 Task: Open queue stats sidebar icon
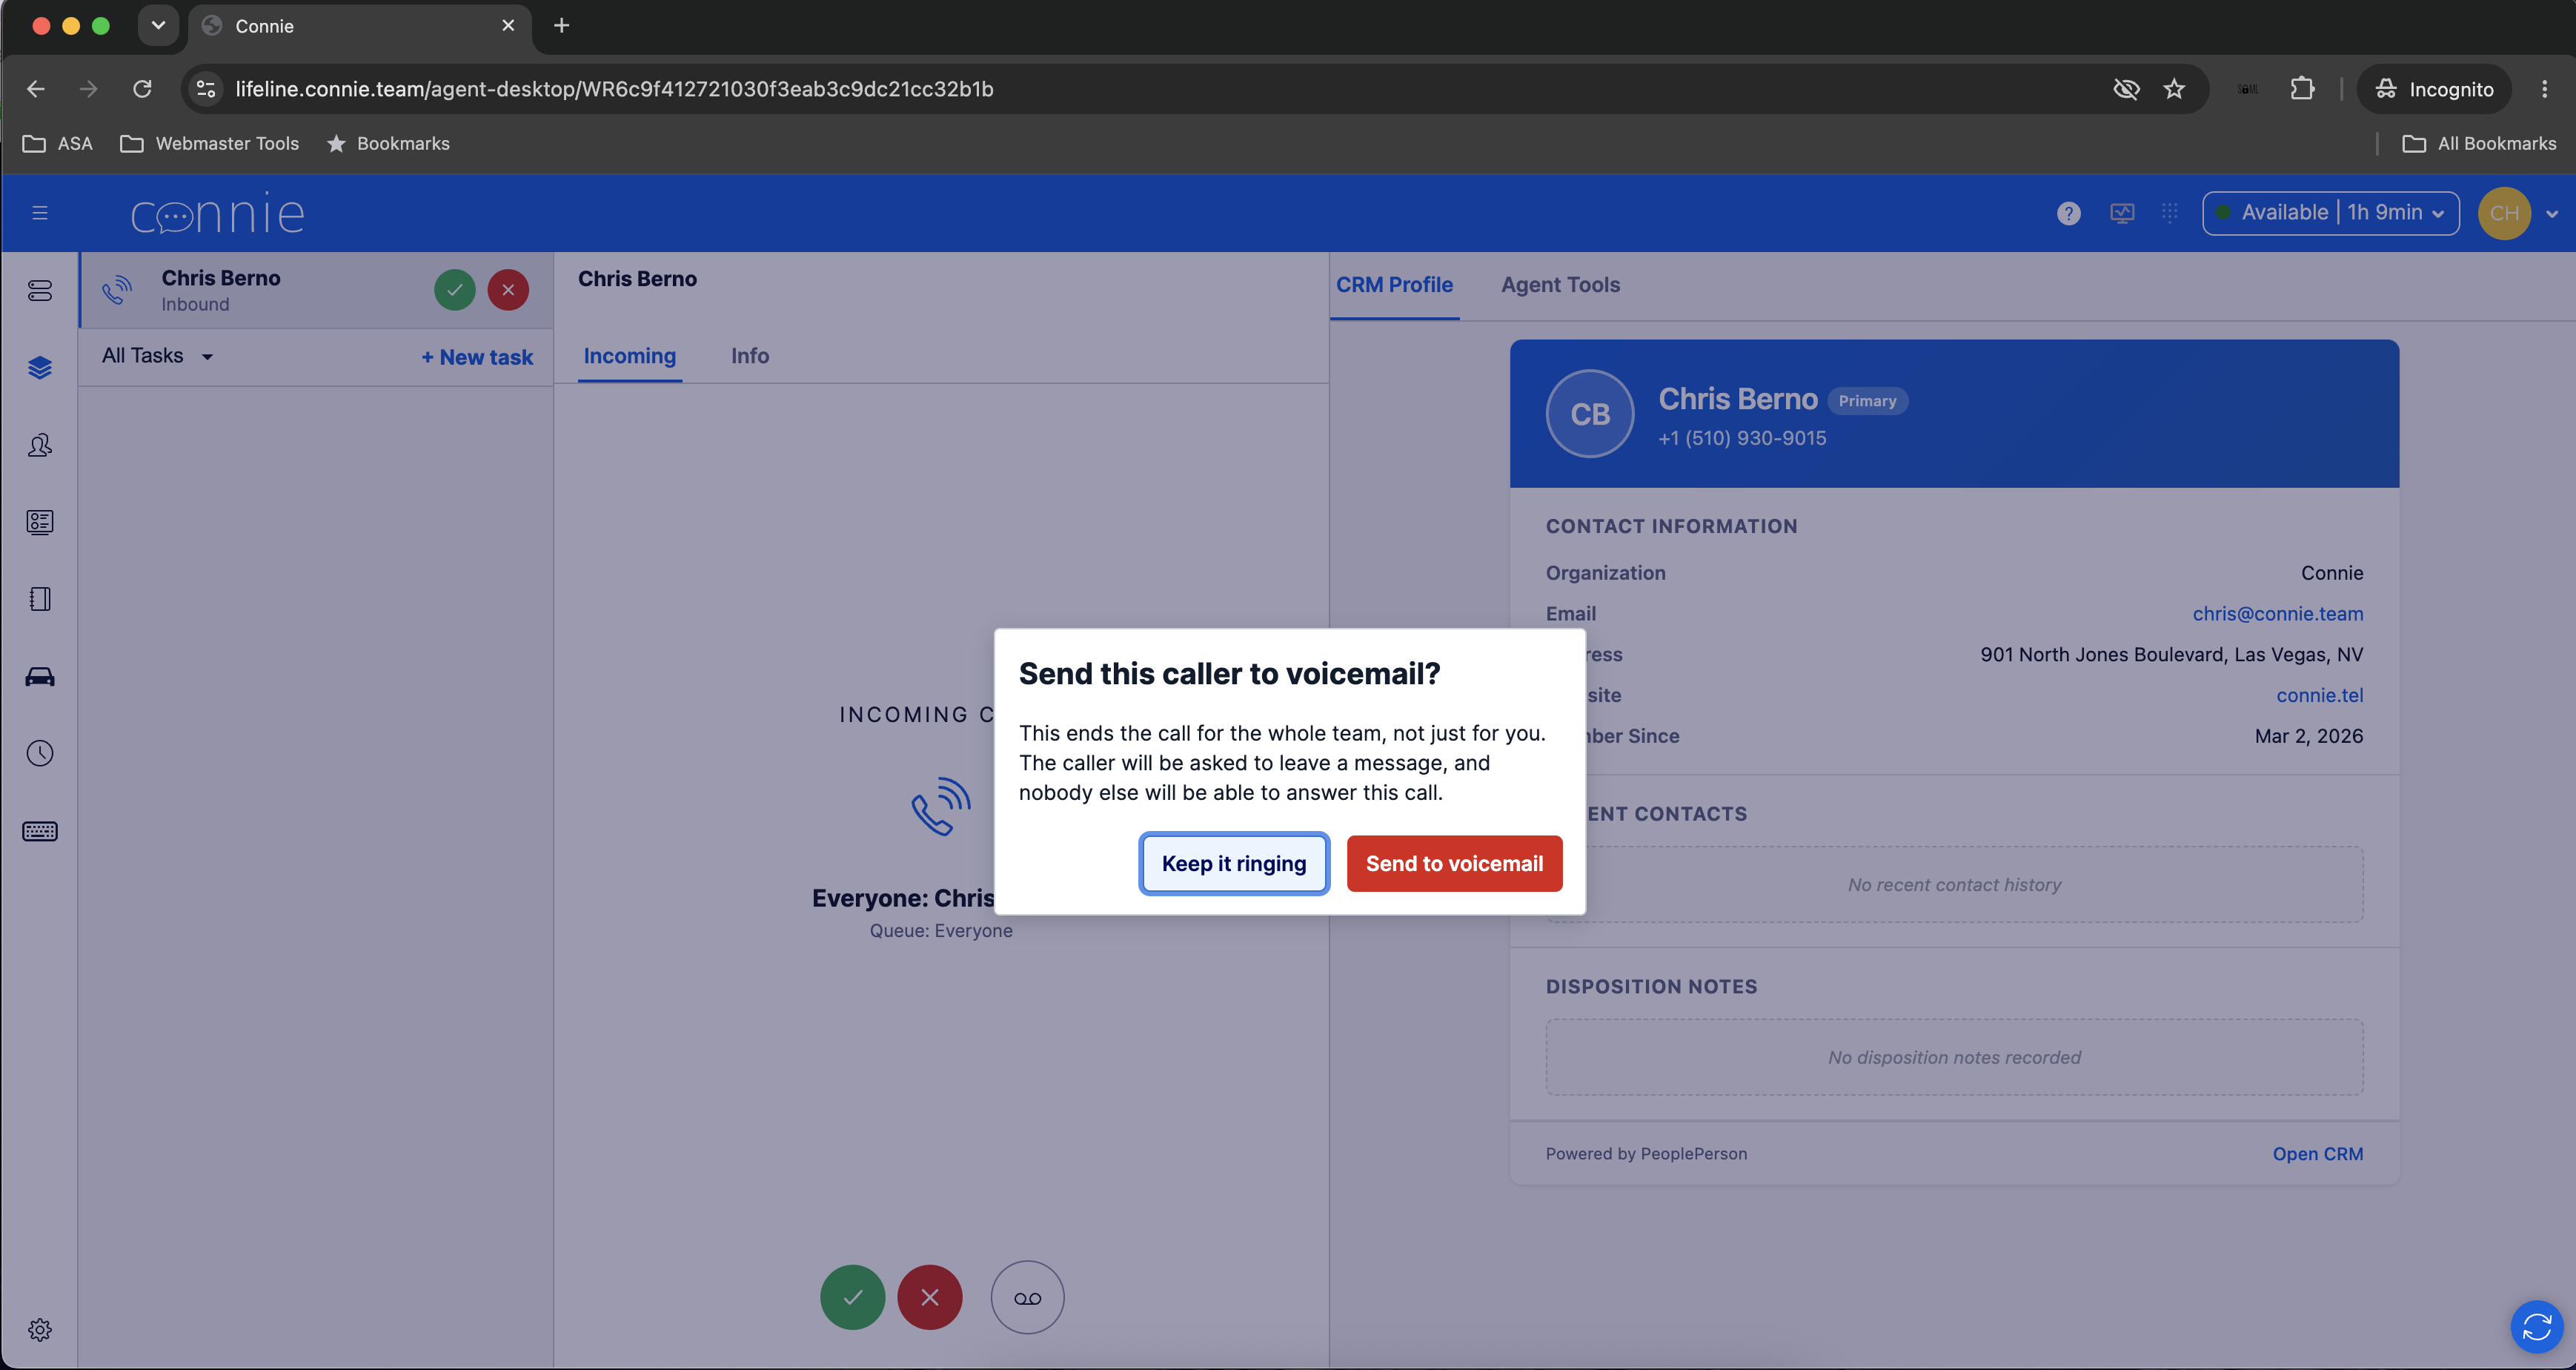(x=40, y=291)
